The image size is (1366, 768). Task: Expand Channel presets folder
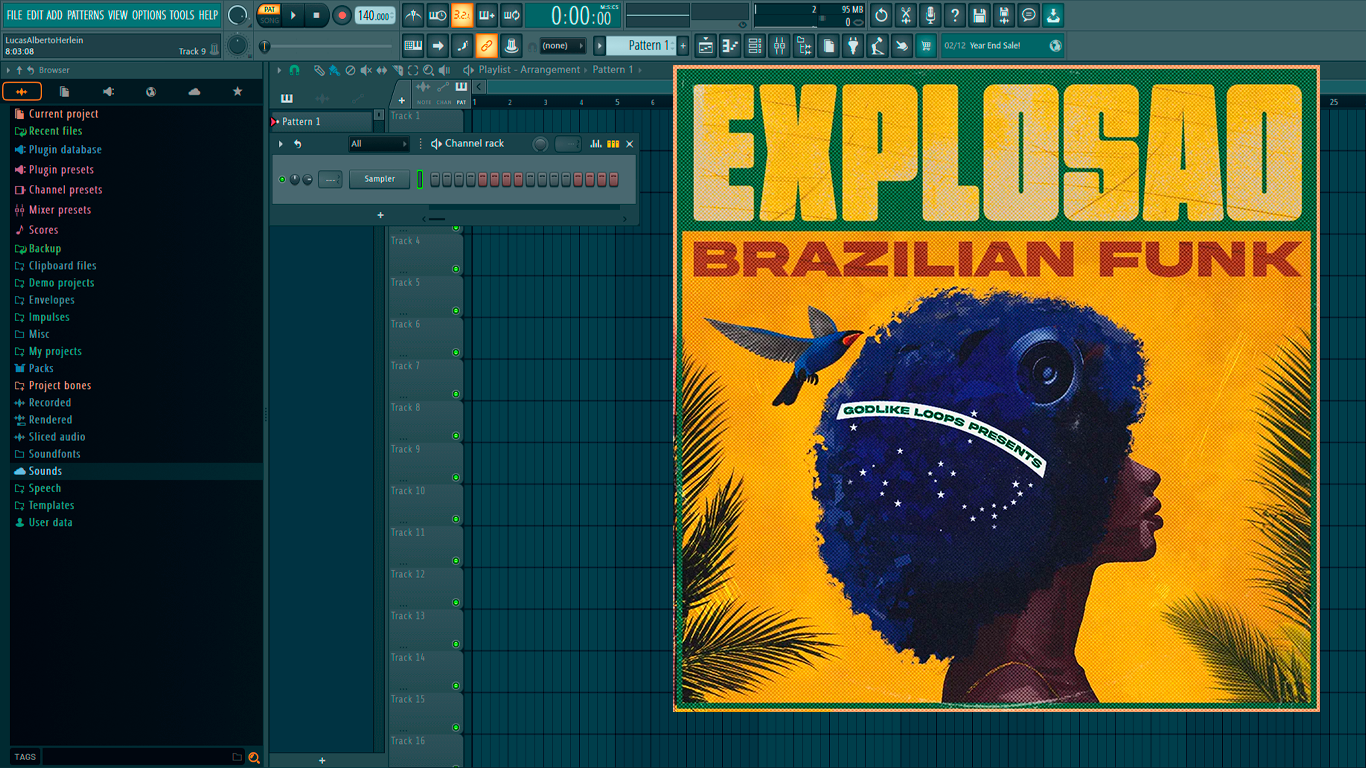point(58,190)
